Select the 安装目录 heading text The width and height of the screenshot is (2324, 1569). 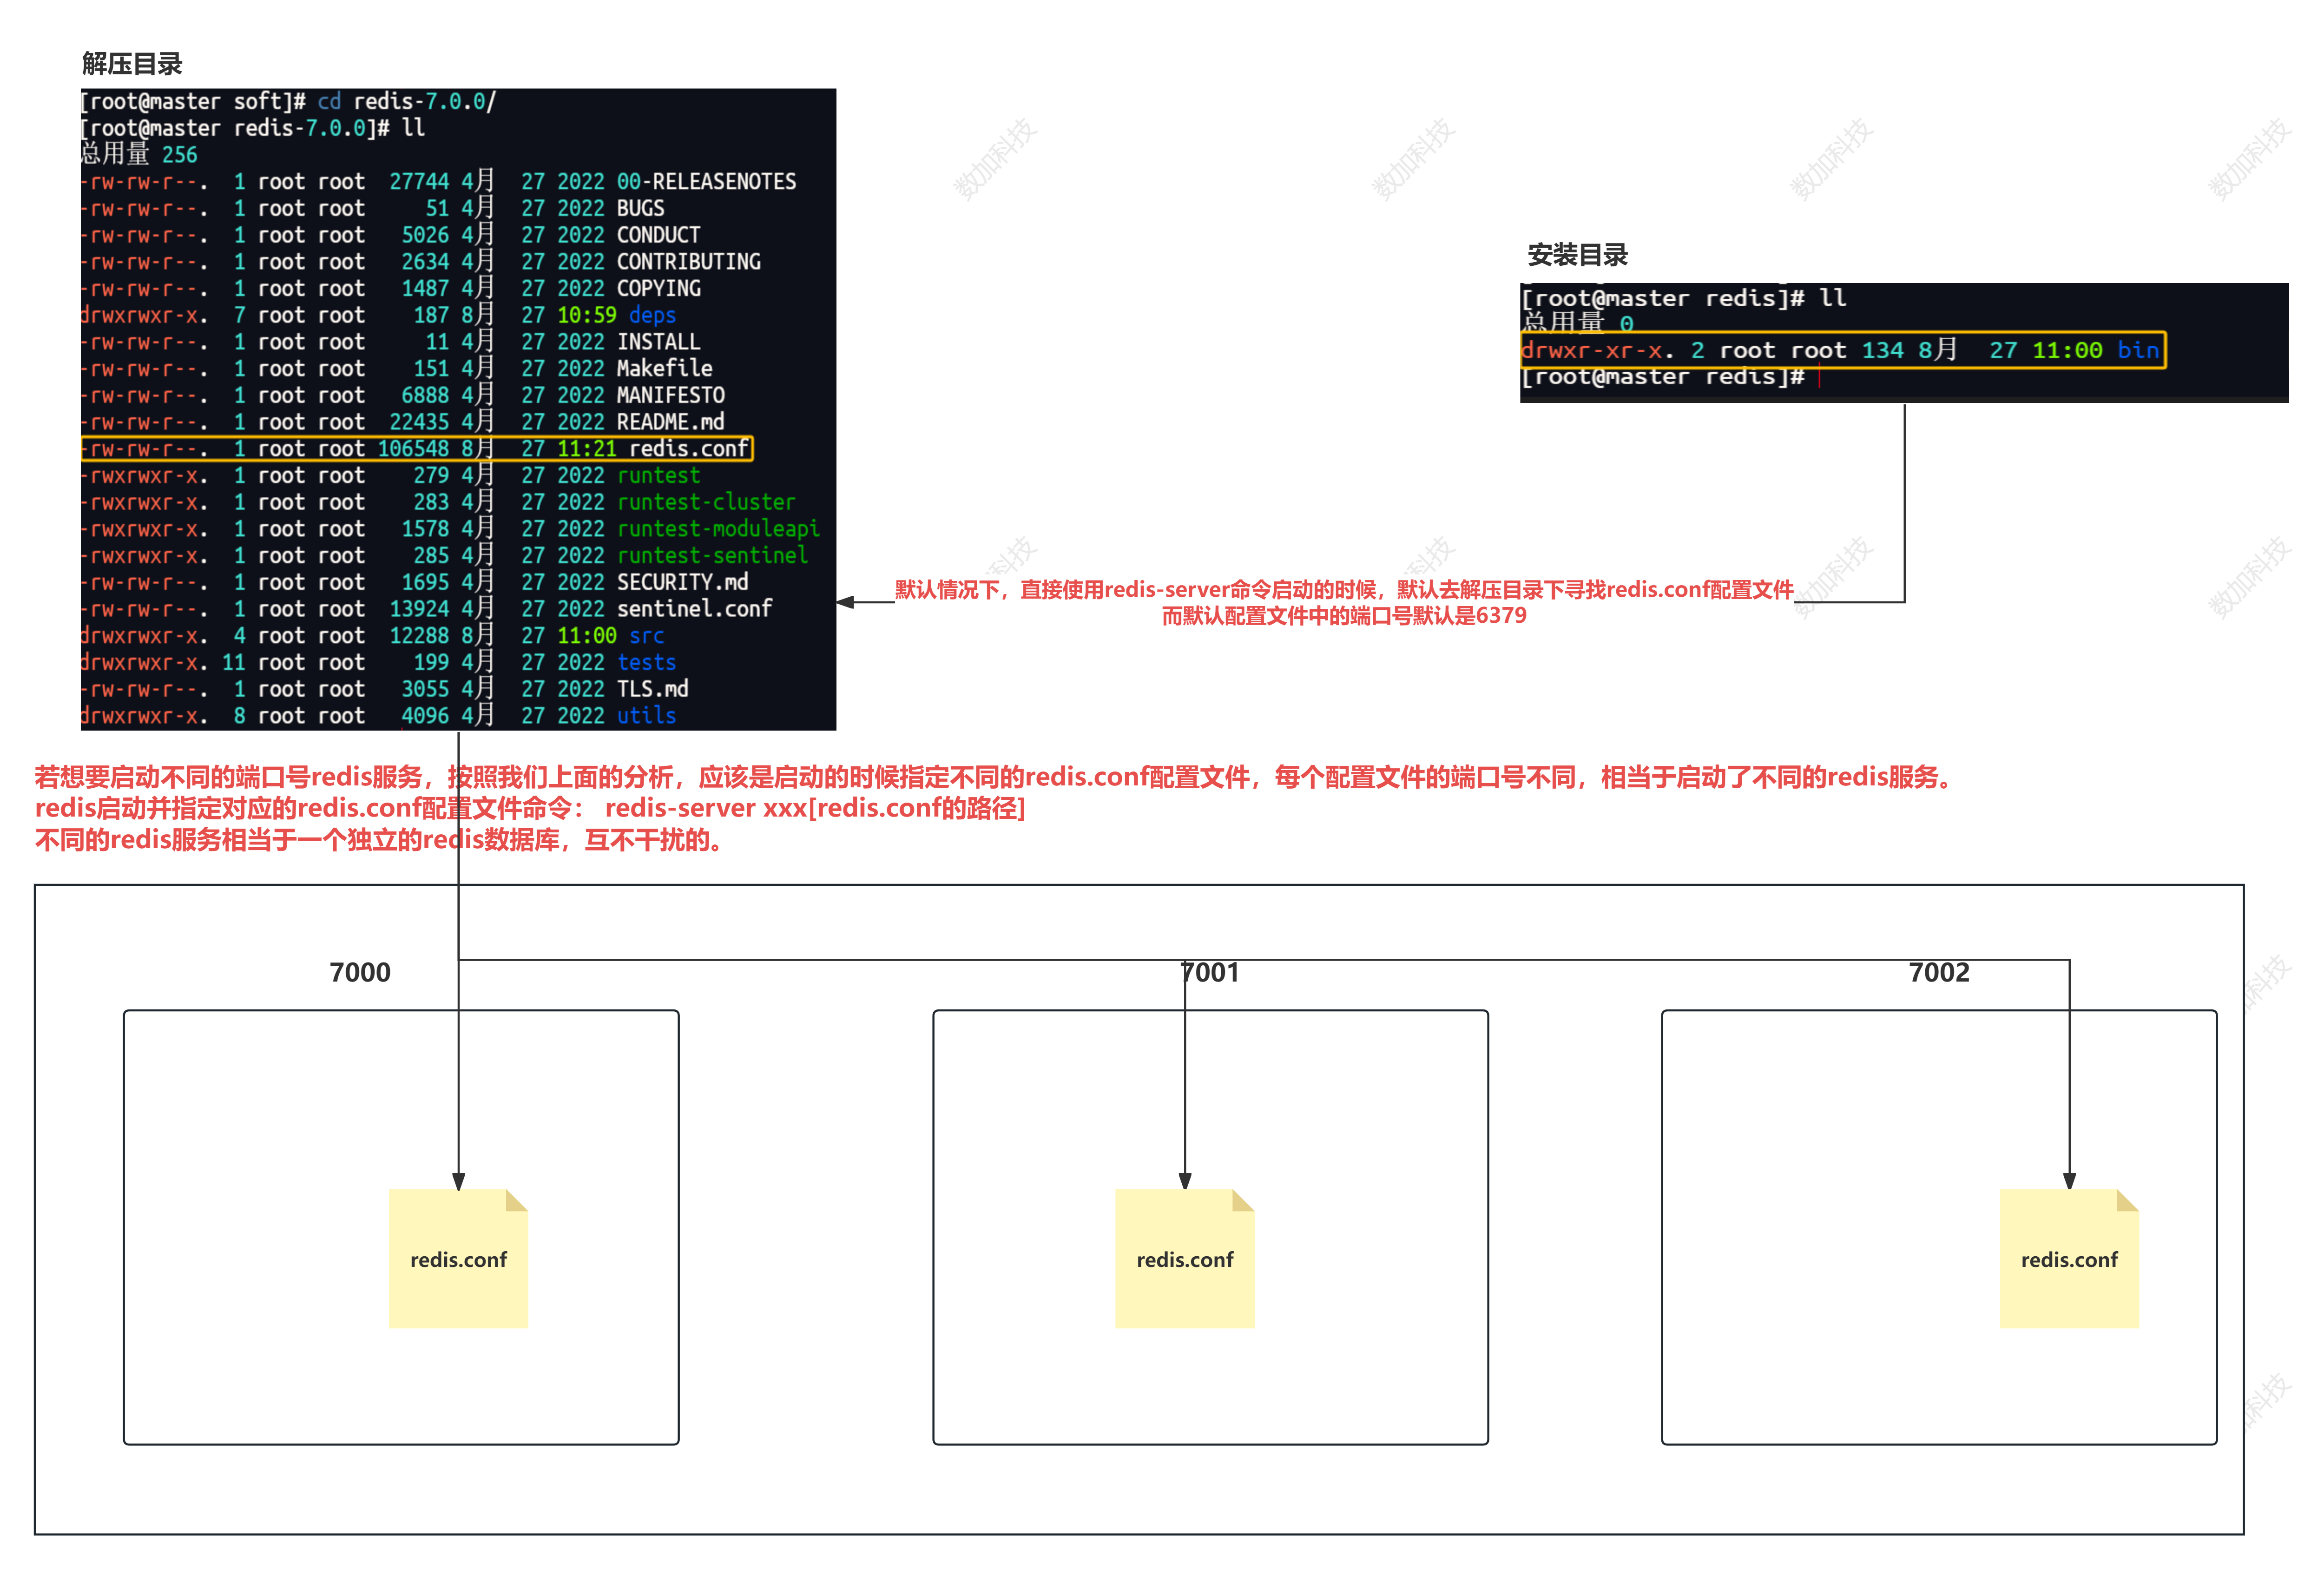[1577, 255]
